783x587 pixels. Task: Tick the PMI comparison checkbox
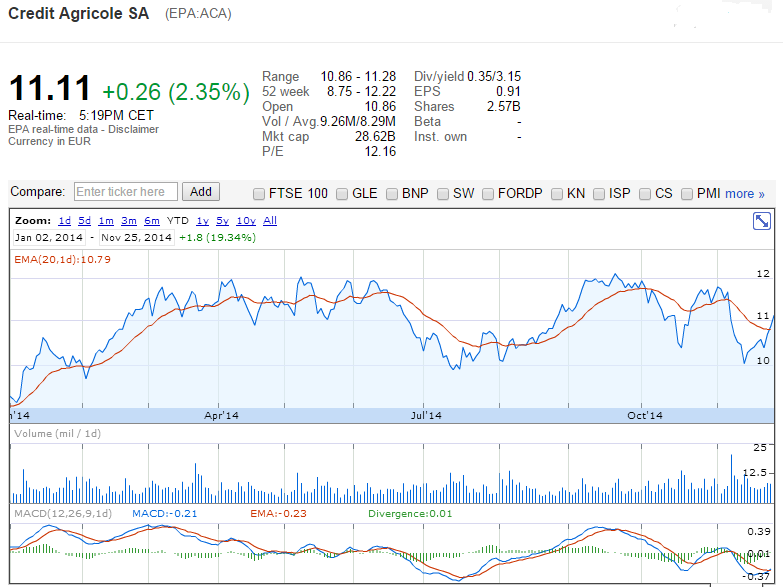click(x=687, y=194)
